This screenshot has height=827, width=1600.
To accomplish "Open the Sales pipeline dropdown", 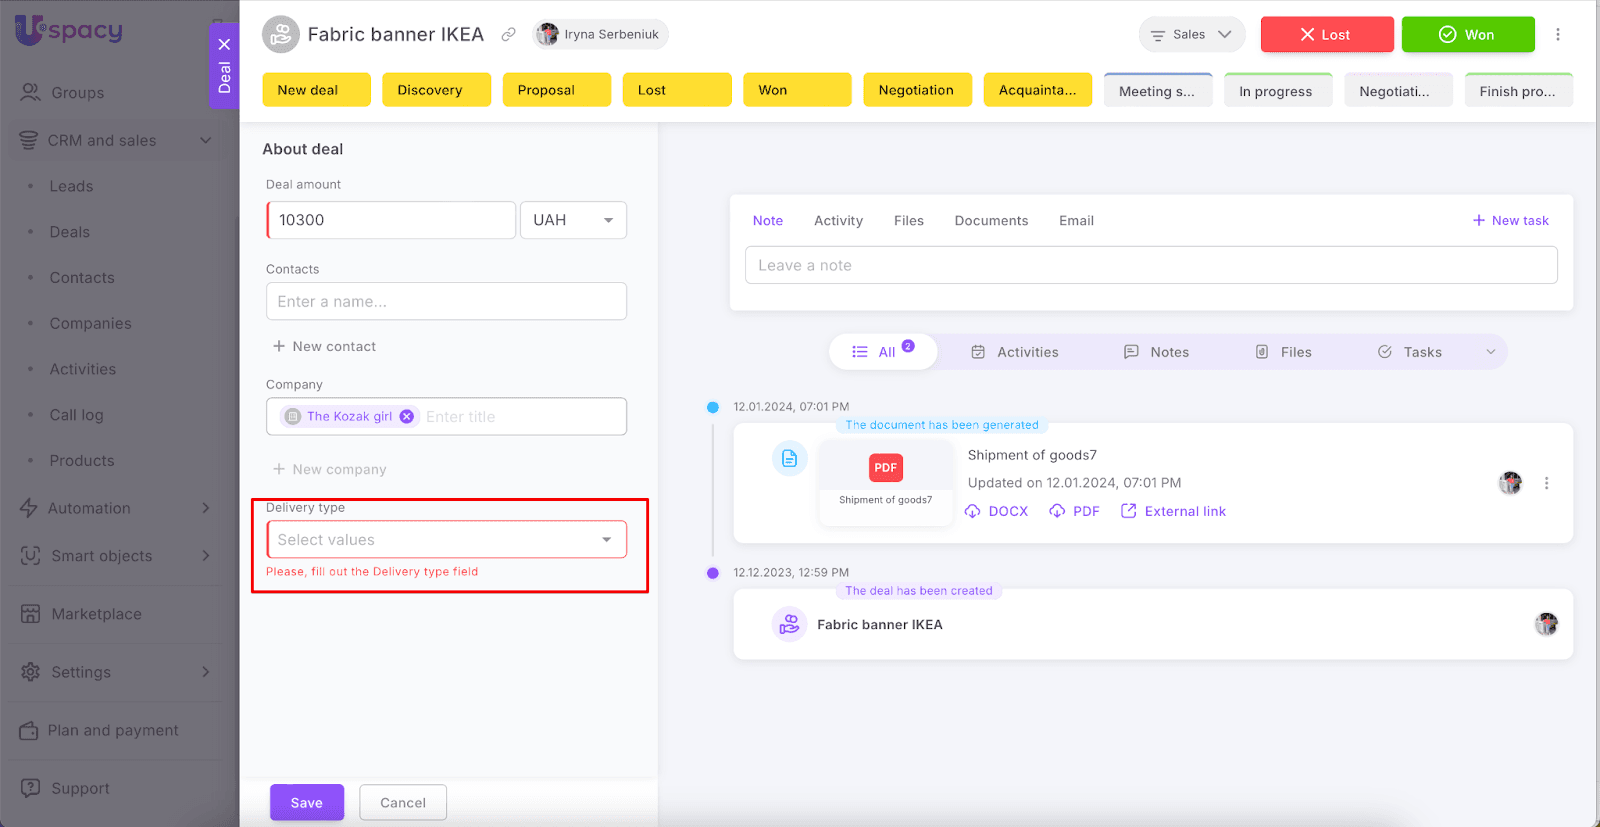I will click(x=1191, y=35).
